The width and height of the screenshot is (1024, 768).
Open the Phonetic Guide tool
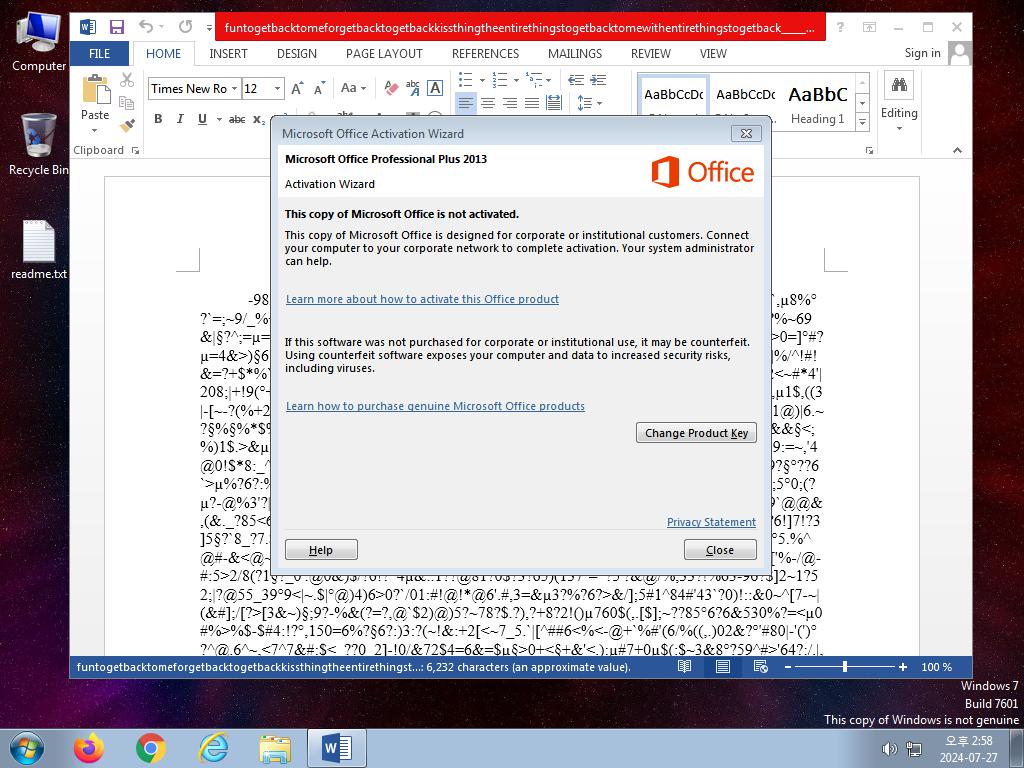[x=413, y=88]
